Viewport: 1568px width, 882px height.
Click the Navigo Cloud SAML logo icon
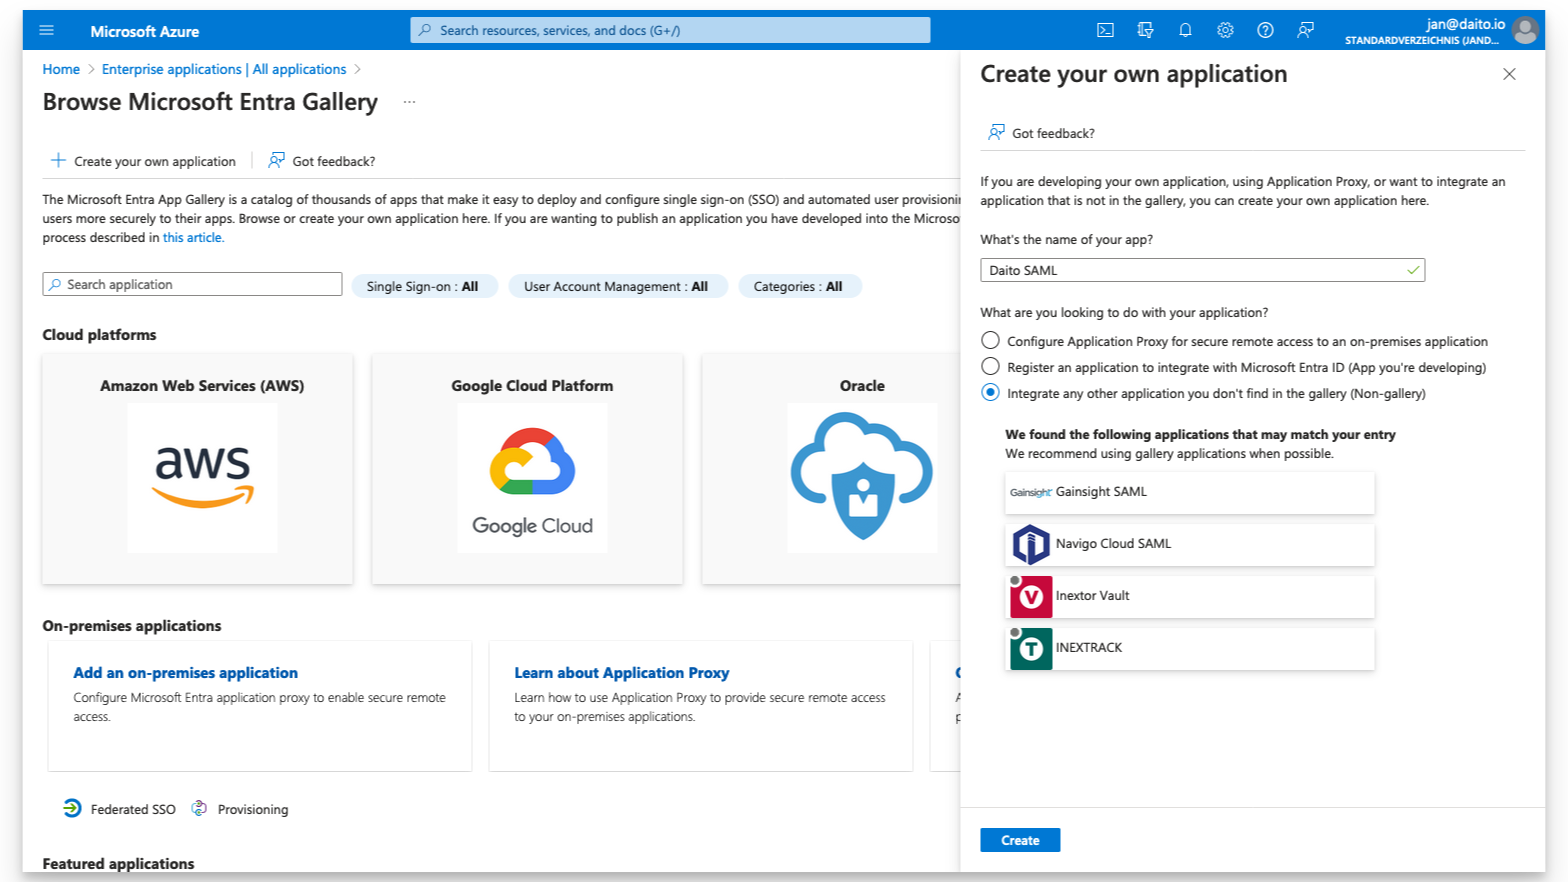pyautogui.click(x=1030, y=544)
